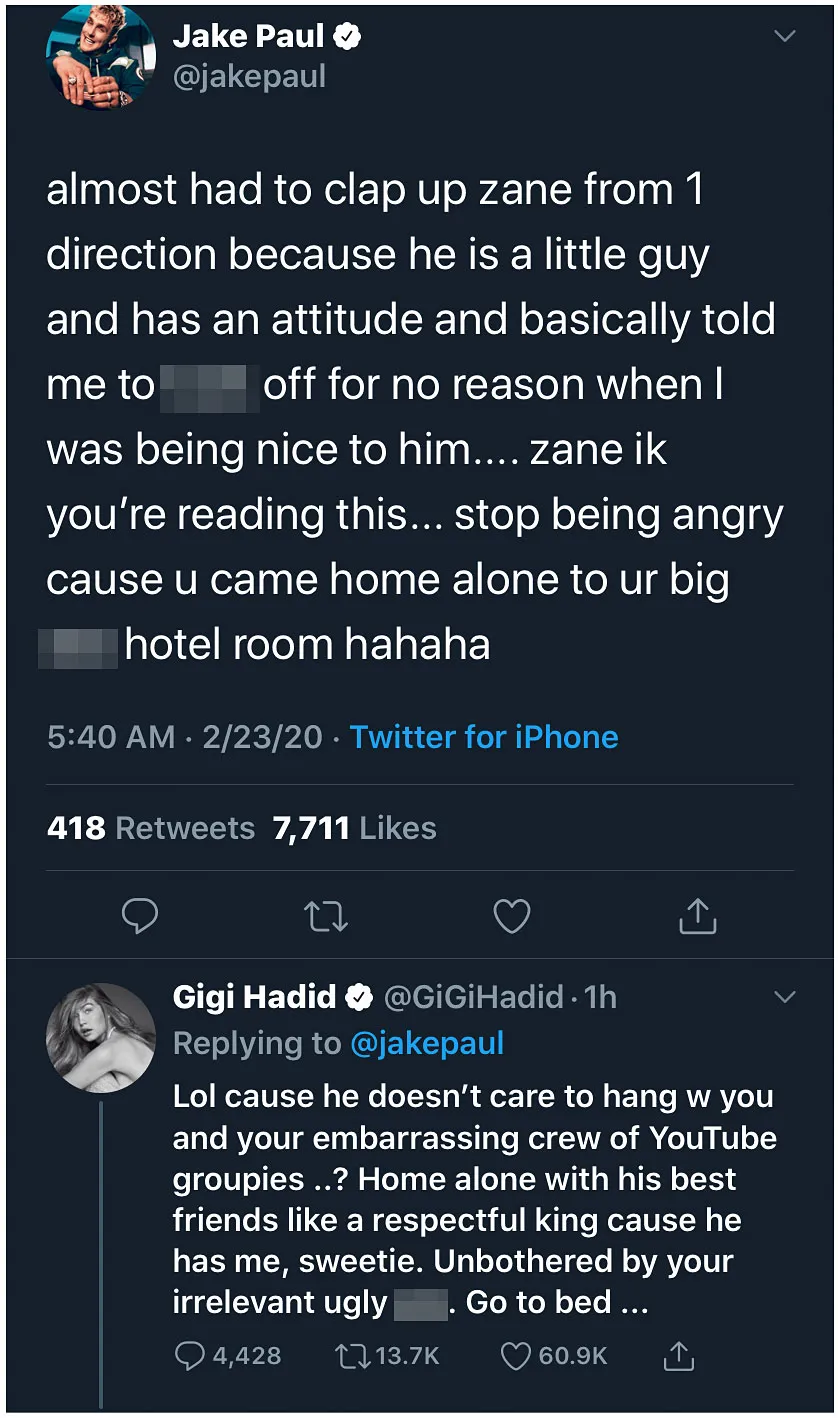Reply to Jake Paul's tweet
The image size is (838, 1418).
(x=140, y=915)
